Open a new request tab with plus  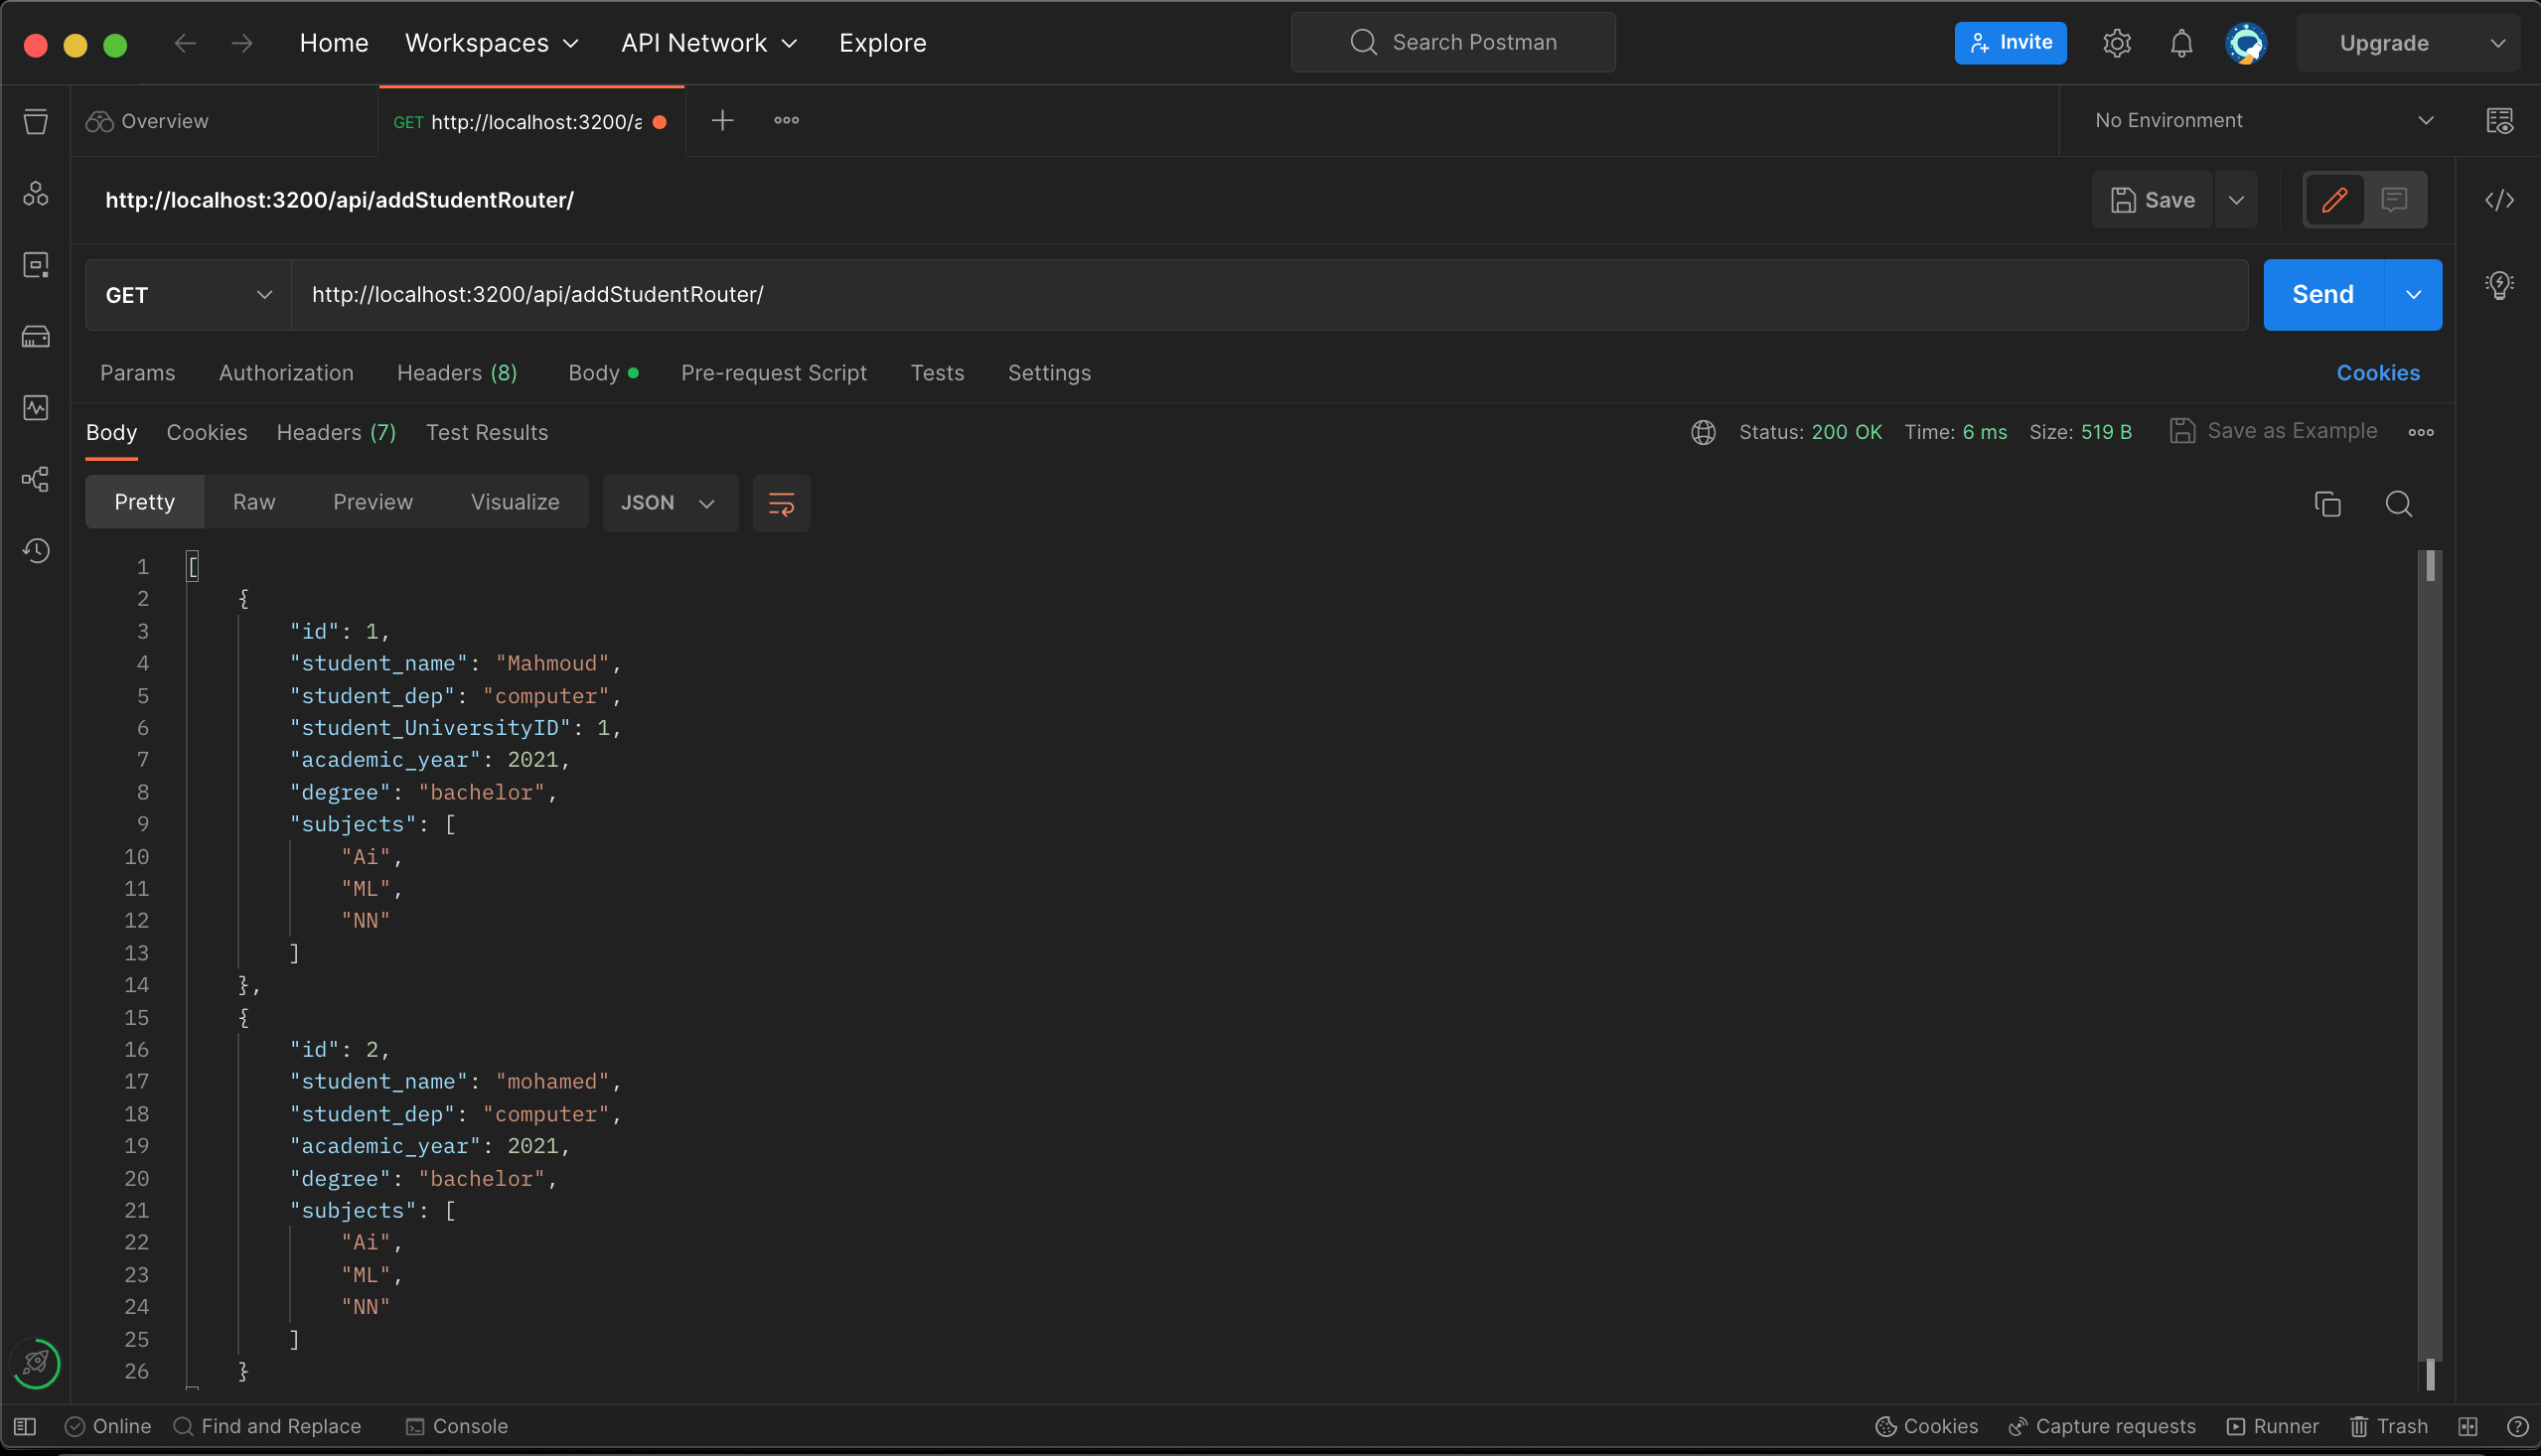pyautogui.click(x=722, y=121)
